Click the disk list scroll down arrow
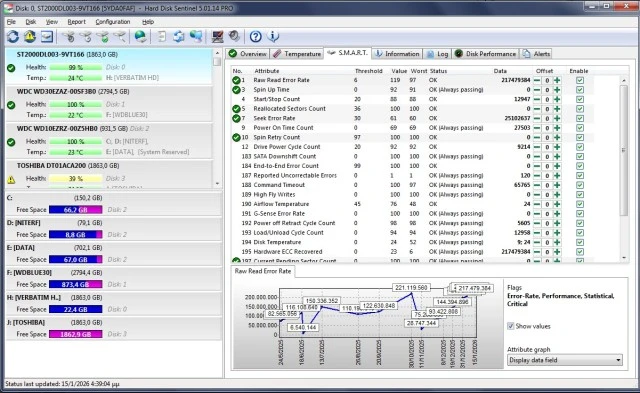640x393 pixels. click(x=217, y=184)
